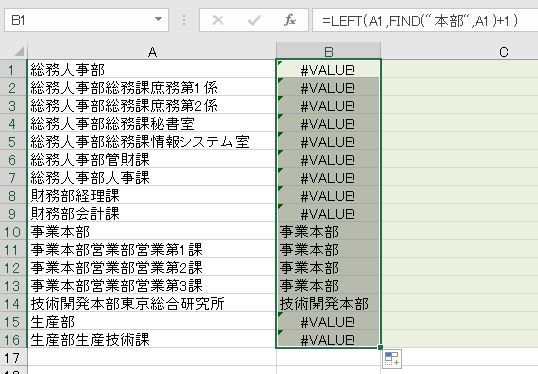Image resolution: width=538 pixels, height=374 pixels.
Task: Expand the Name Box dropdown arrow
Action: click(158, 19)
